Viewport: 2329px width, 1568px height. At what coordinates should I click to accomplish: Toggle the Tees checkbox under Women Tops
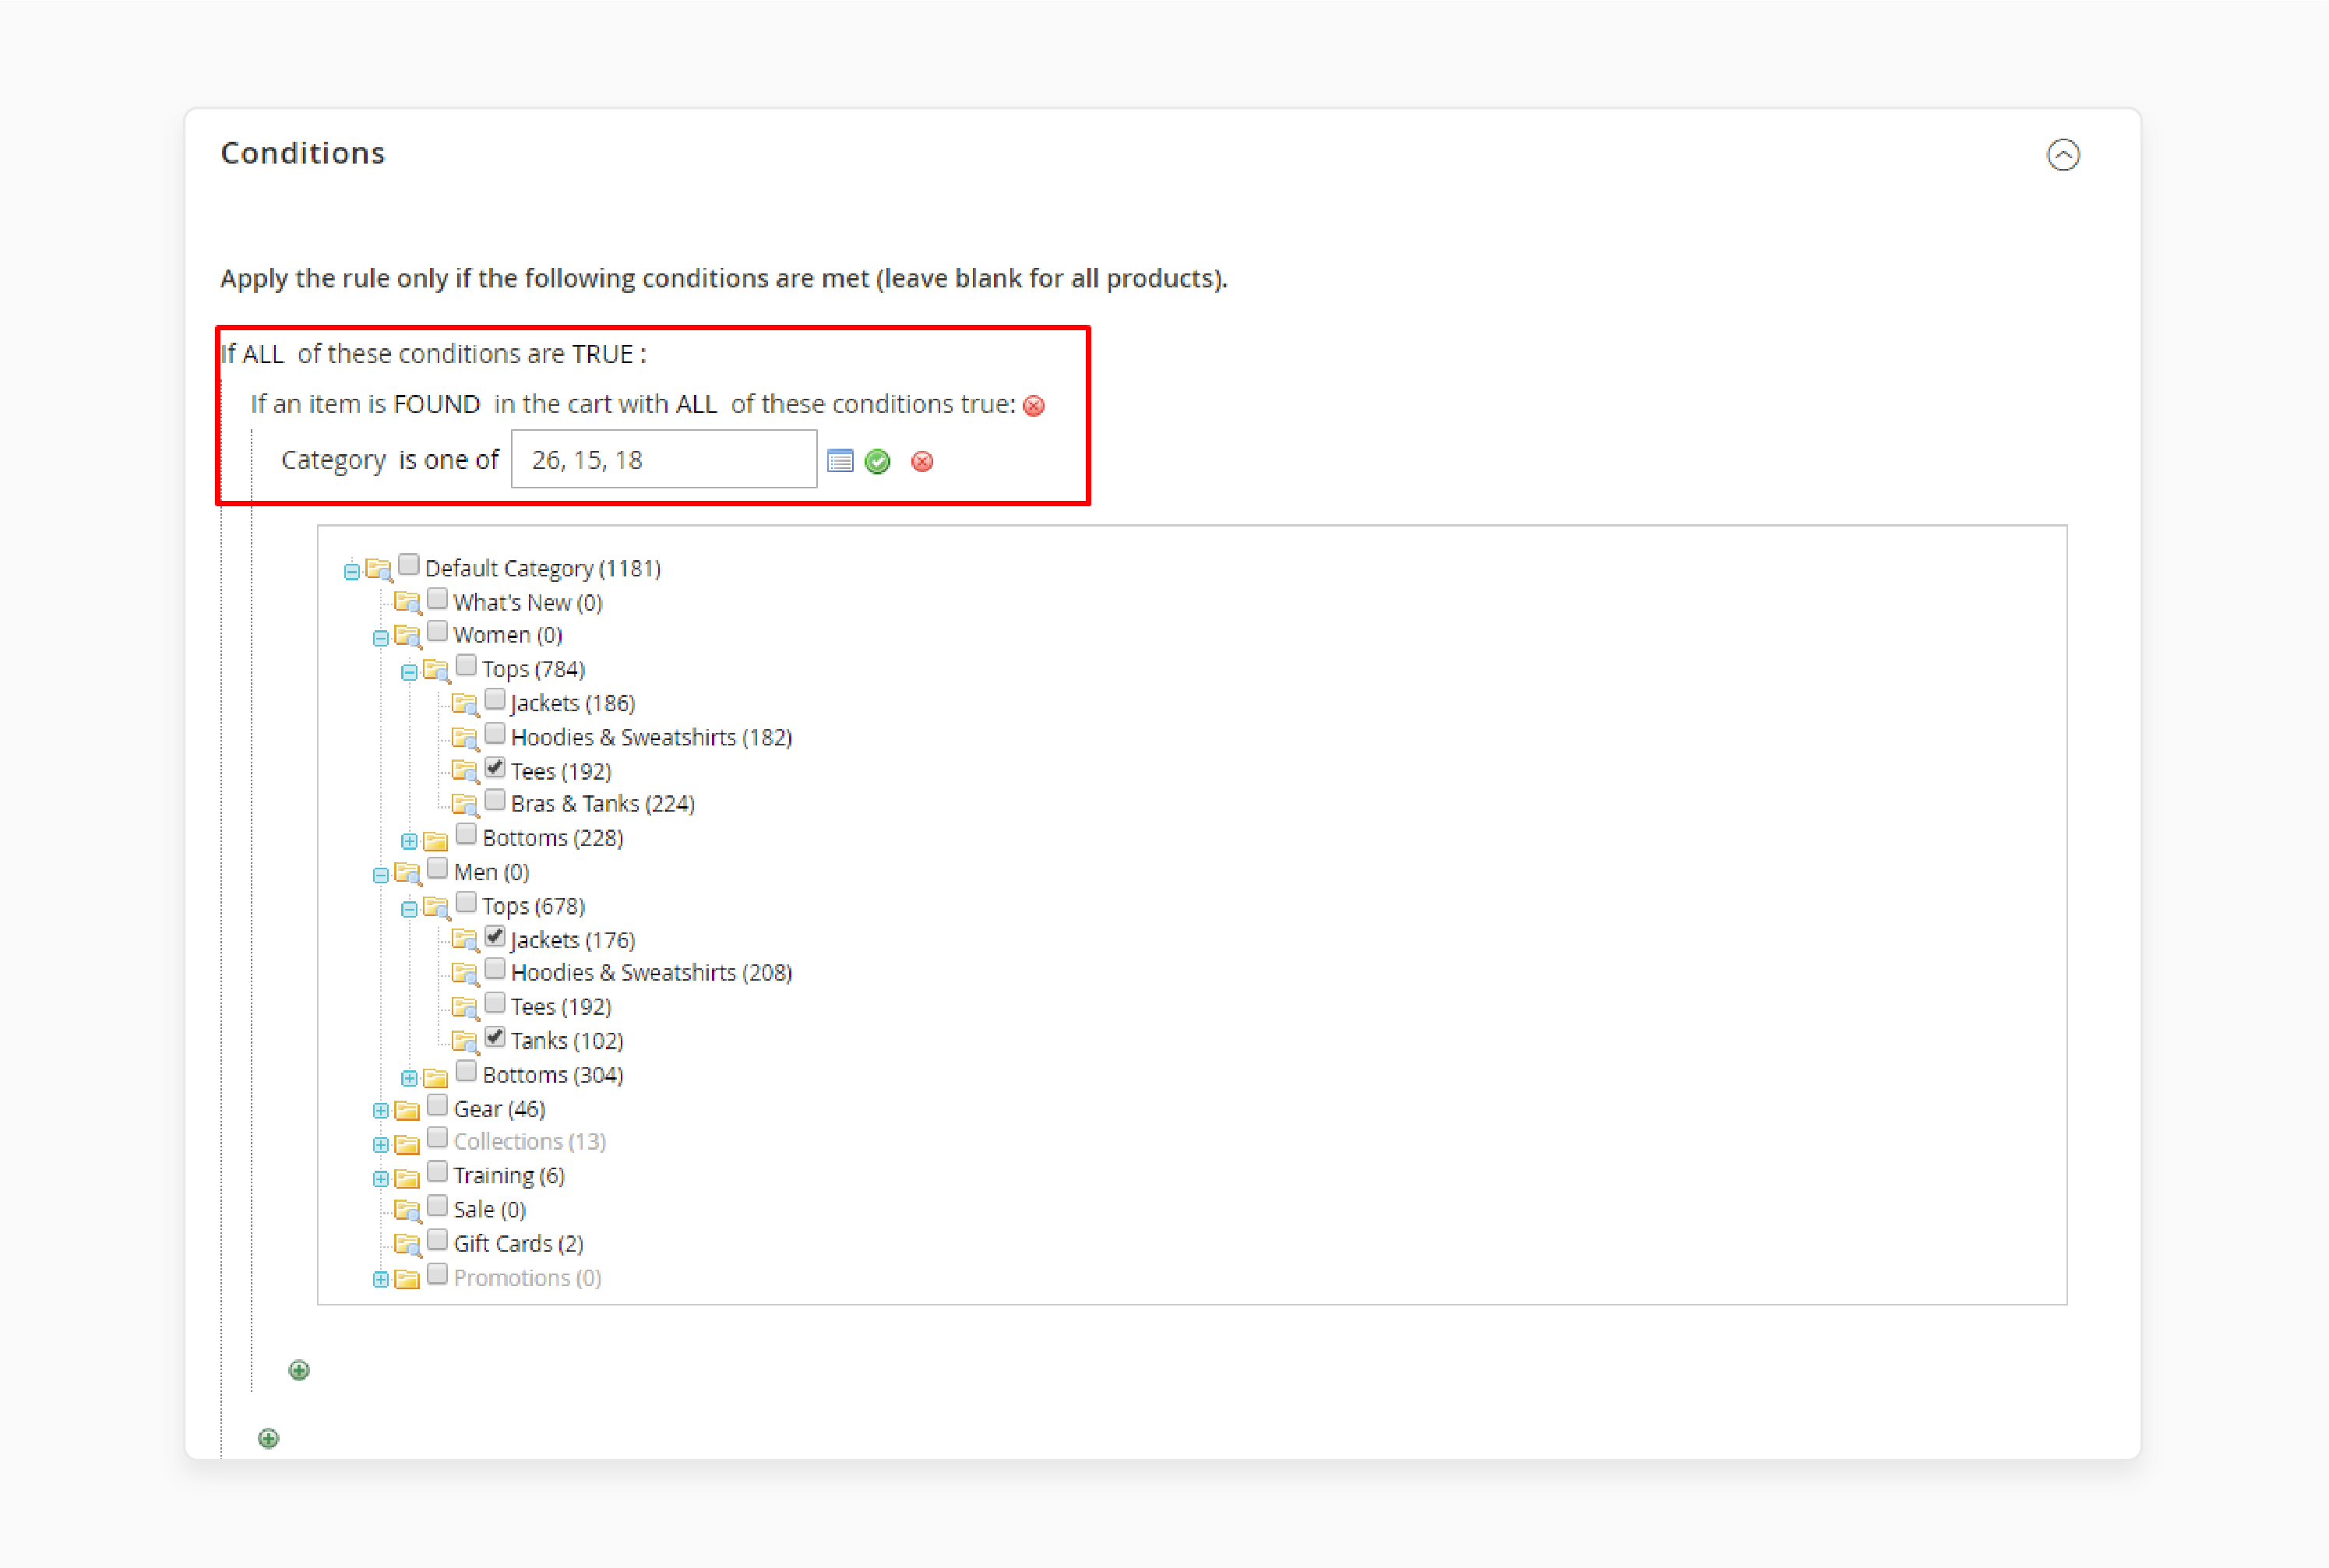pyautogui.click(x=497, y=770)
